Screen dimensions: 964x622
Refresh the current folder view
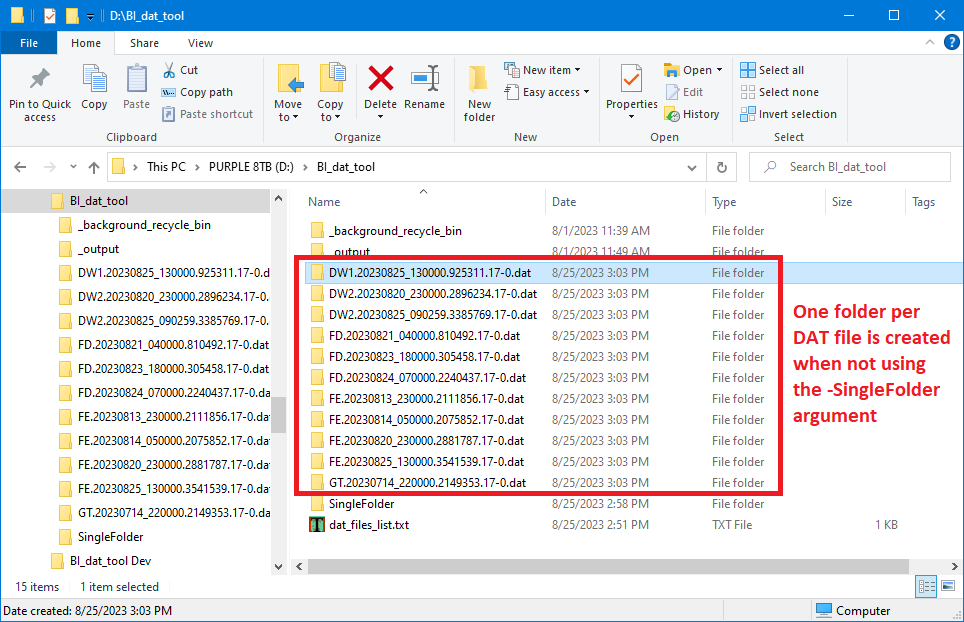pyautogui.click(x=722, y=167)
